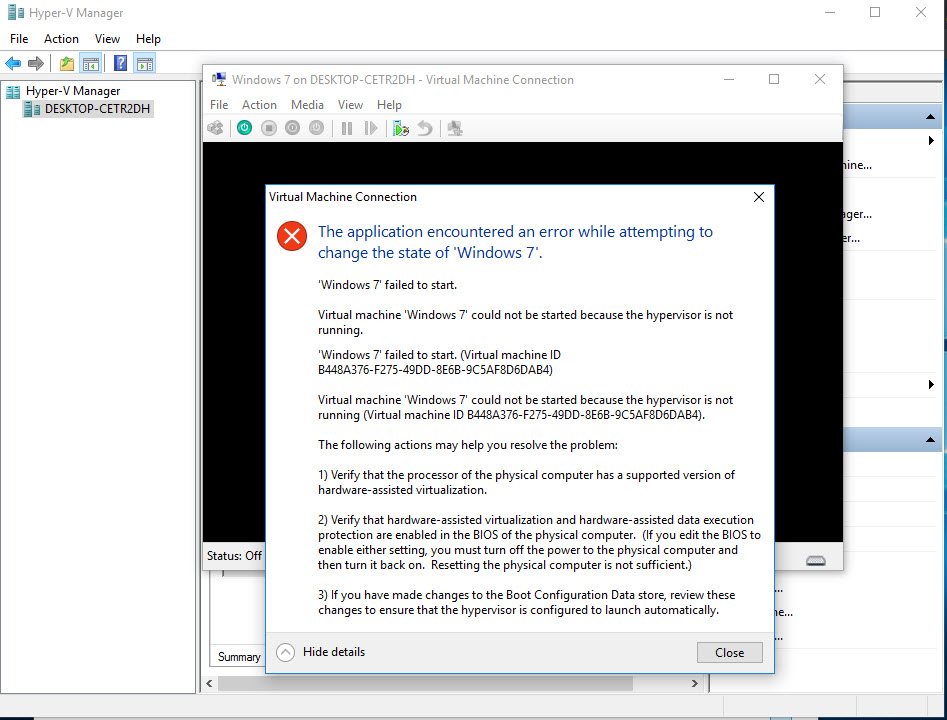Maximize the Hyper-V Manager window
Viewport: 947px width, 720px height.
[875, 12]
